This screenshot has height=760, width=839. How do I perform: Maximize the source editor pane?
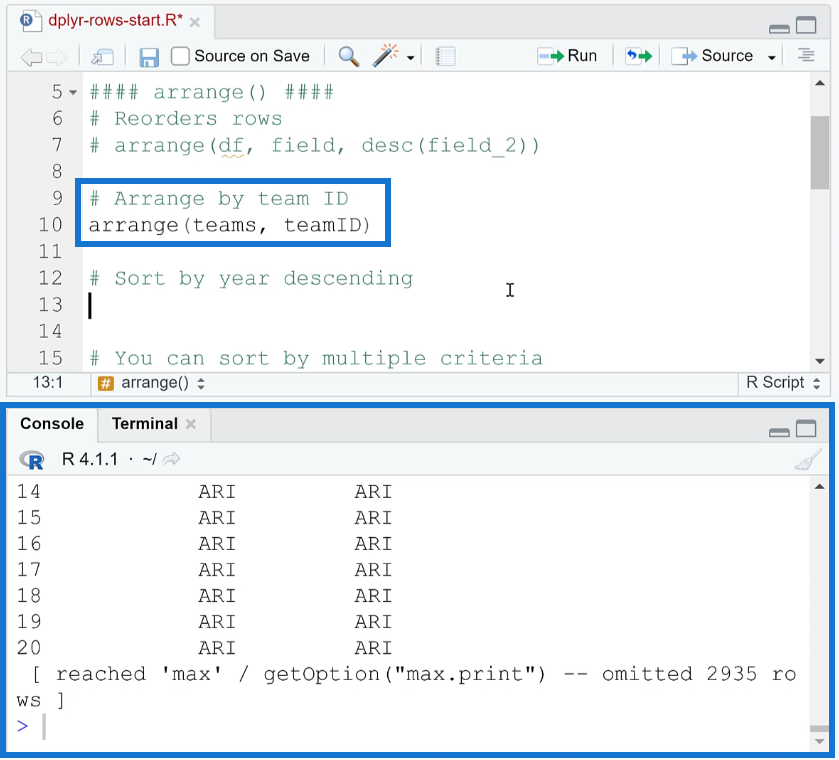tap(806, 25)
